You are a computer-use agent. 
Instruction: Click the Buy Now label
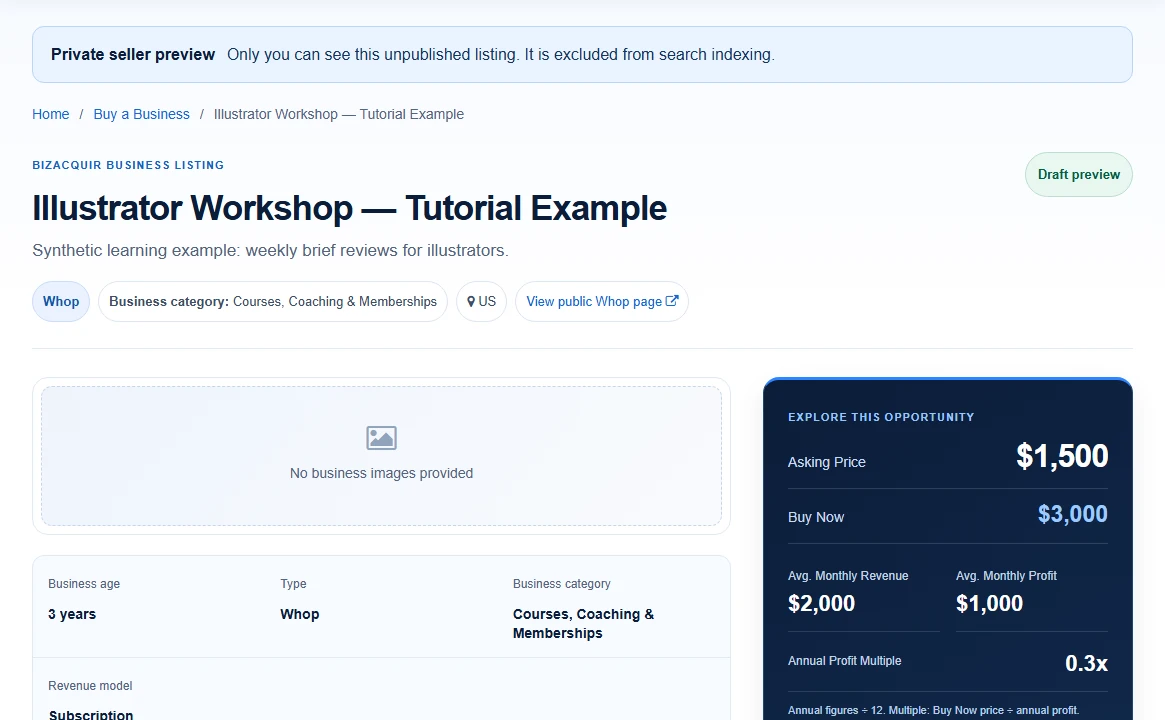(x=816, y=517)
